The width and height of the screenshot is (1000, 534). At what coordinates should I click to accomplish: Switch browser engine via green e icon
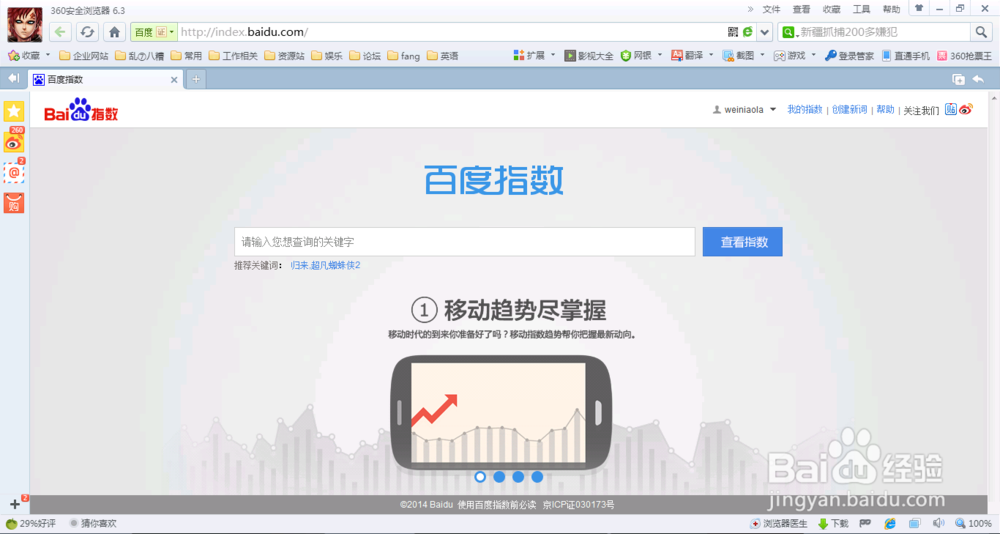tap(747, 31)
